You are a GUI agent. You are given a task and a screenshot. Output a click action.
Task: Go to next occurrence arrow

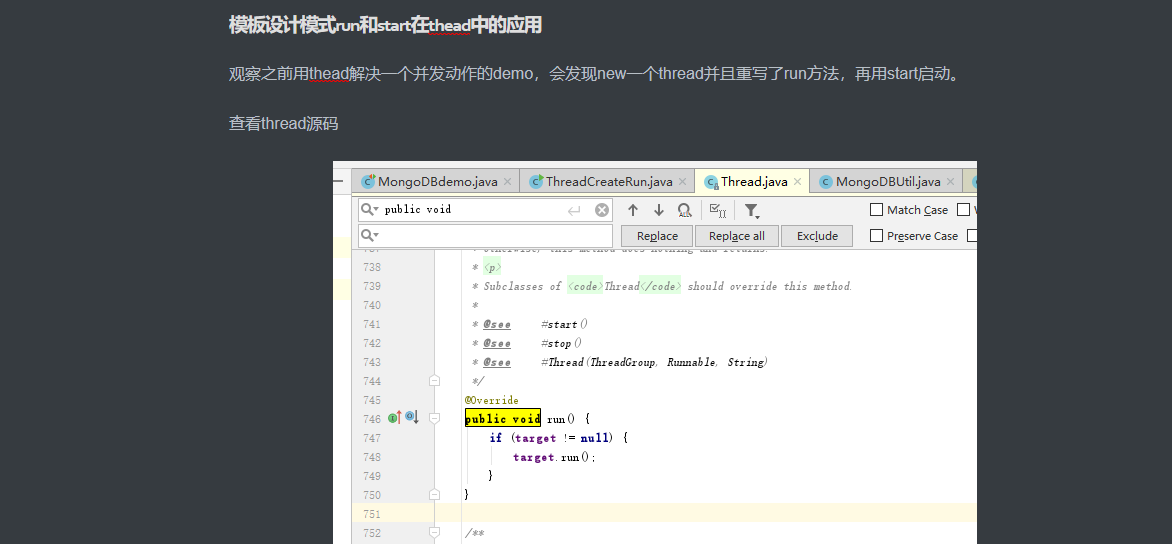[x=659, y=210]
